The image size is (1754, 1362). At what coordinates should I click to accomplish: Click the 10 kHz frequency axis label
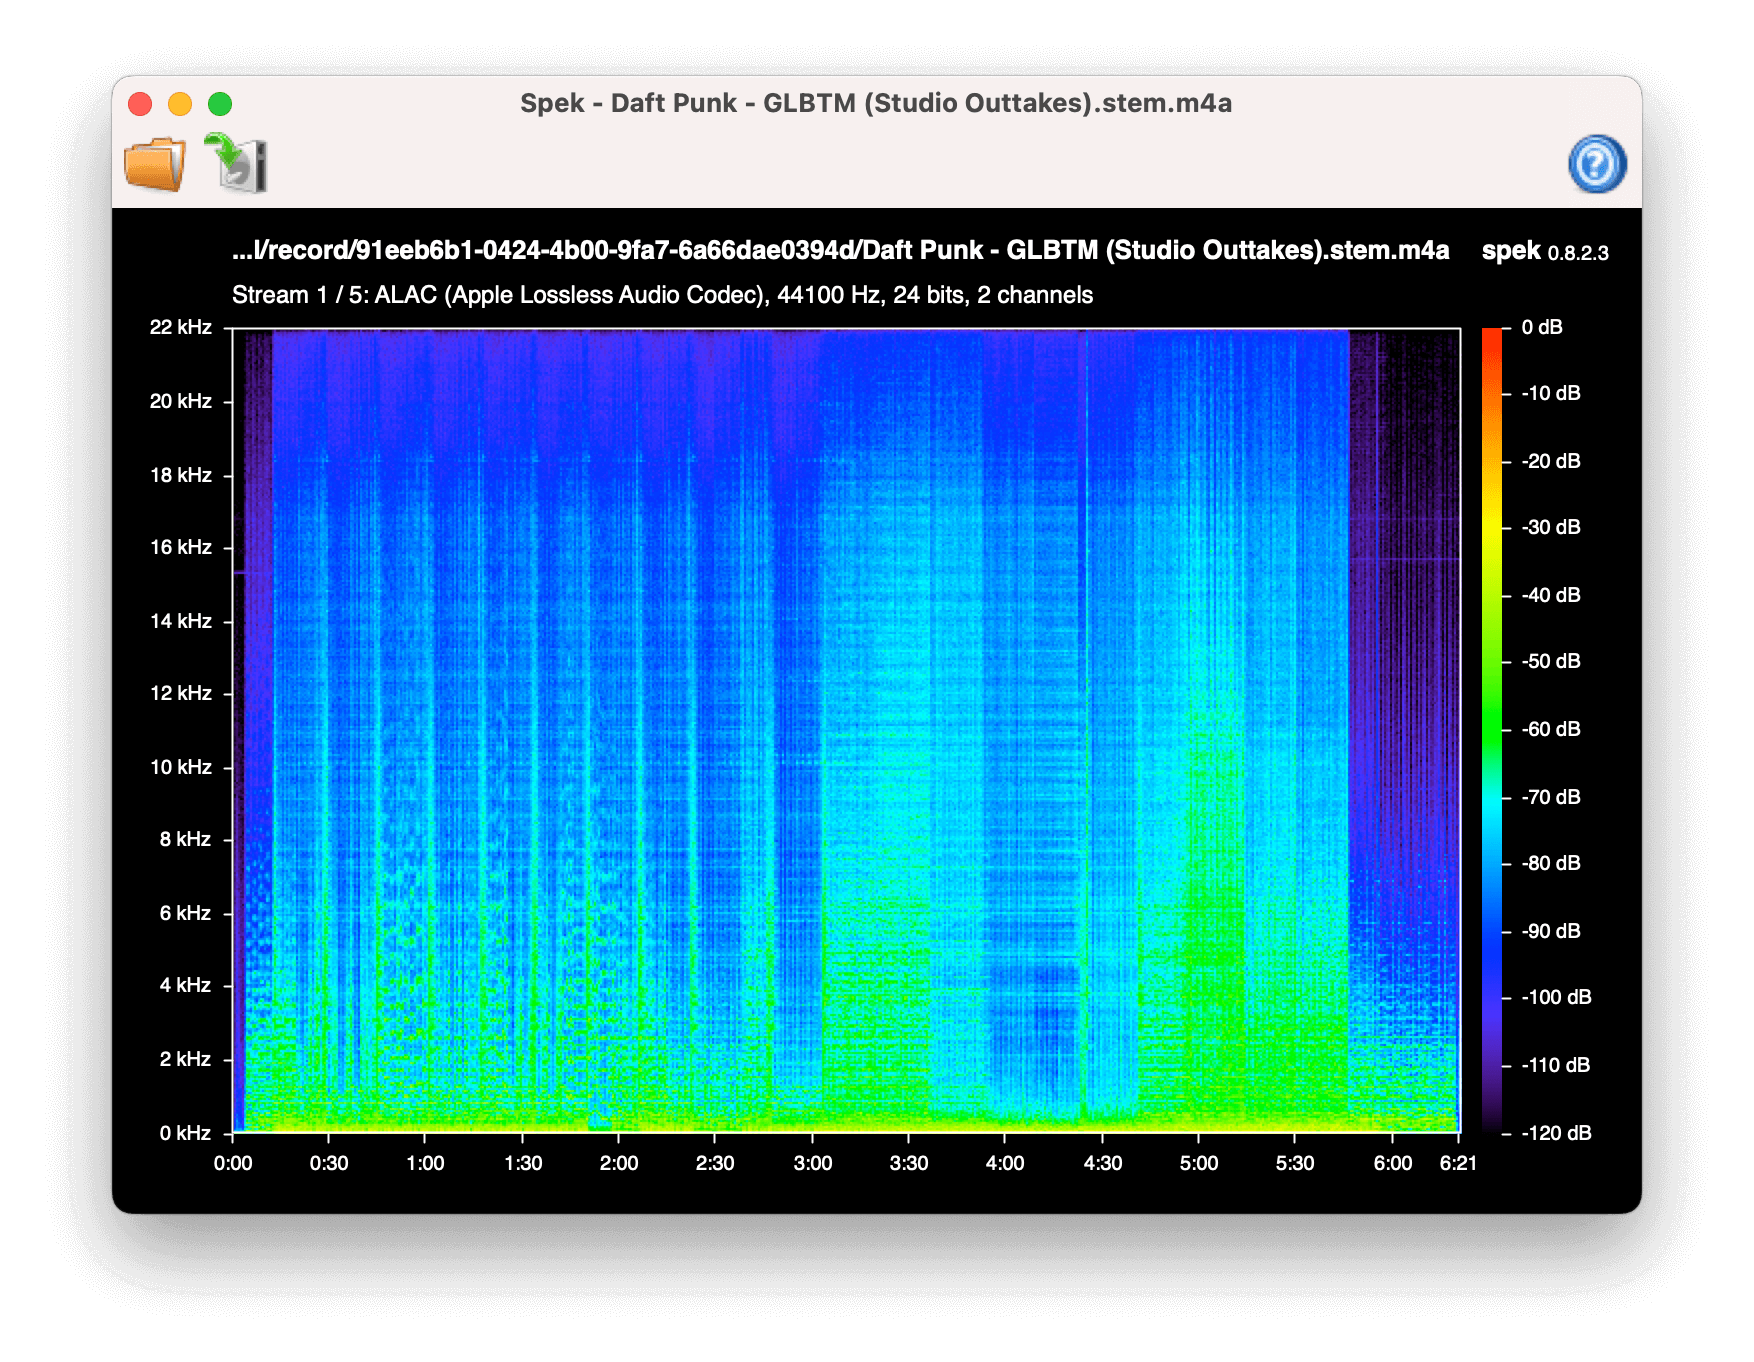[181, 767]
